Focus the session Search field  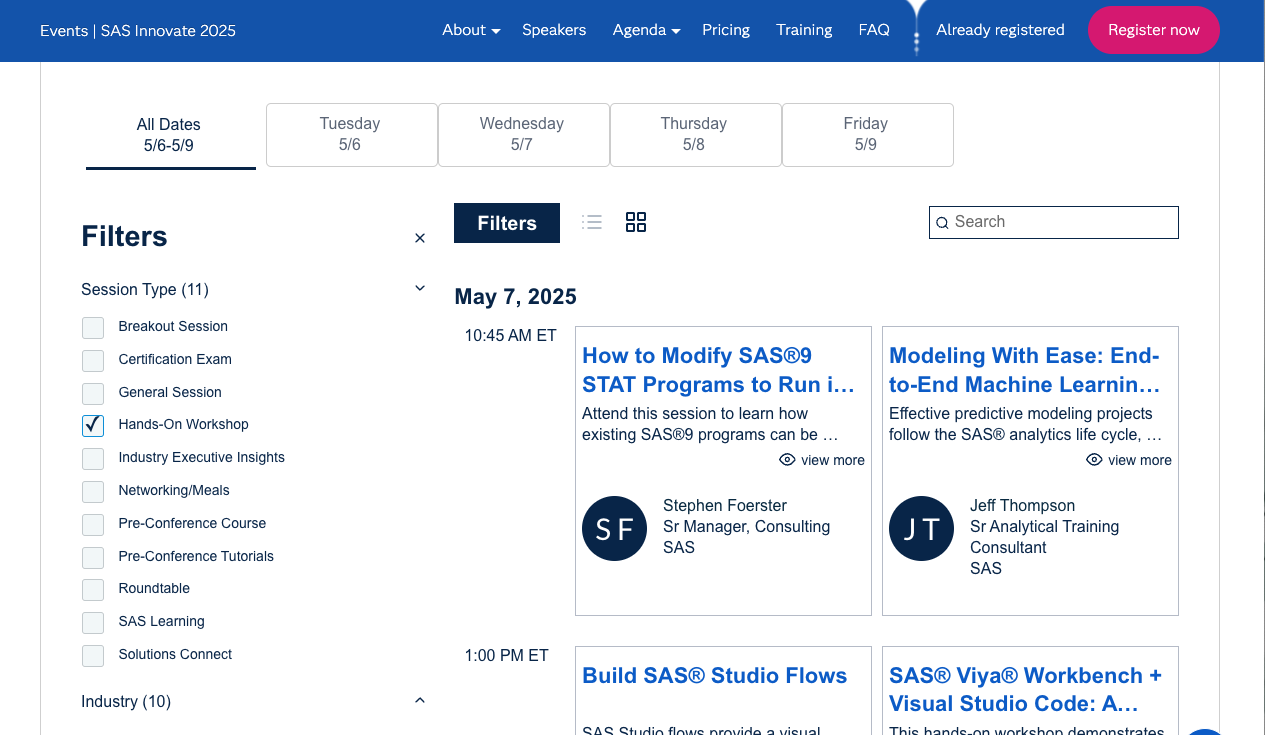point(1062,222)
